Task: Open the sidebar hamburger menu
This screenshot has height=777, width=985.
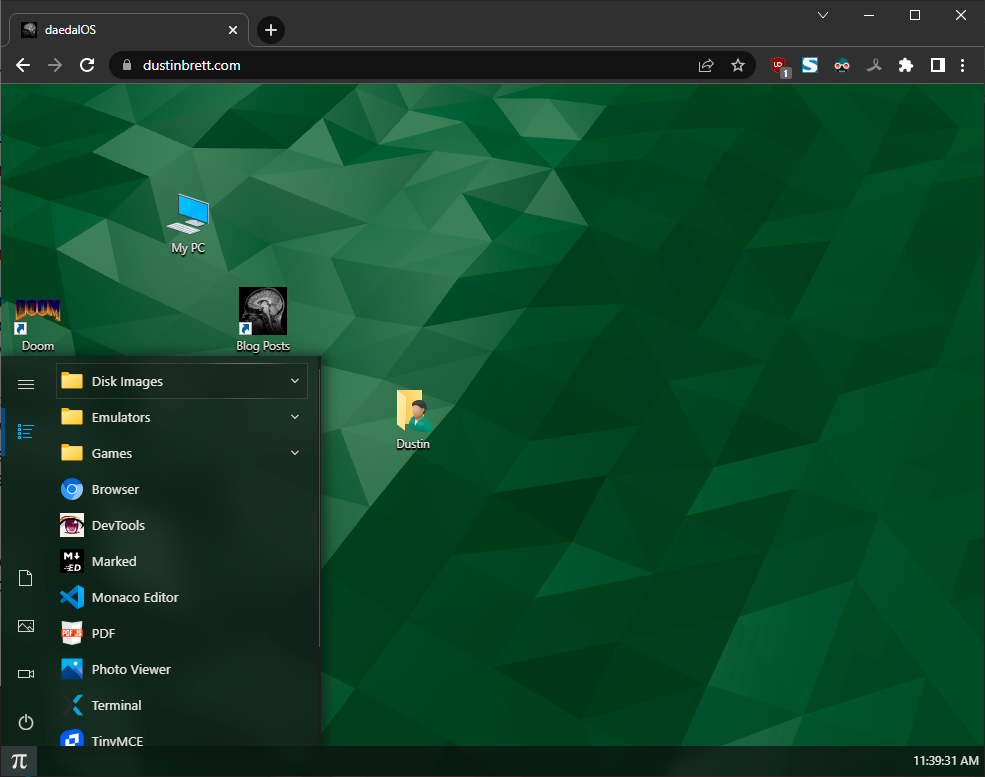Action: pos(26,384)
